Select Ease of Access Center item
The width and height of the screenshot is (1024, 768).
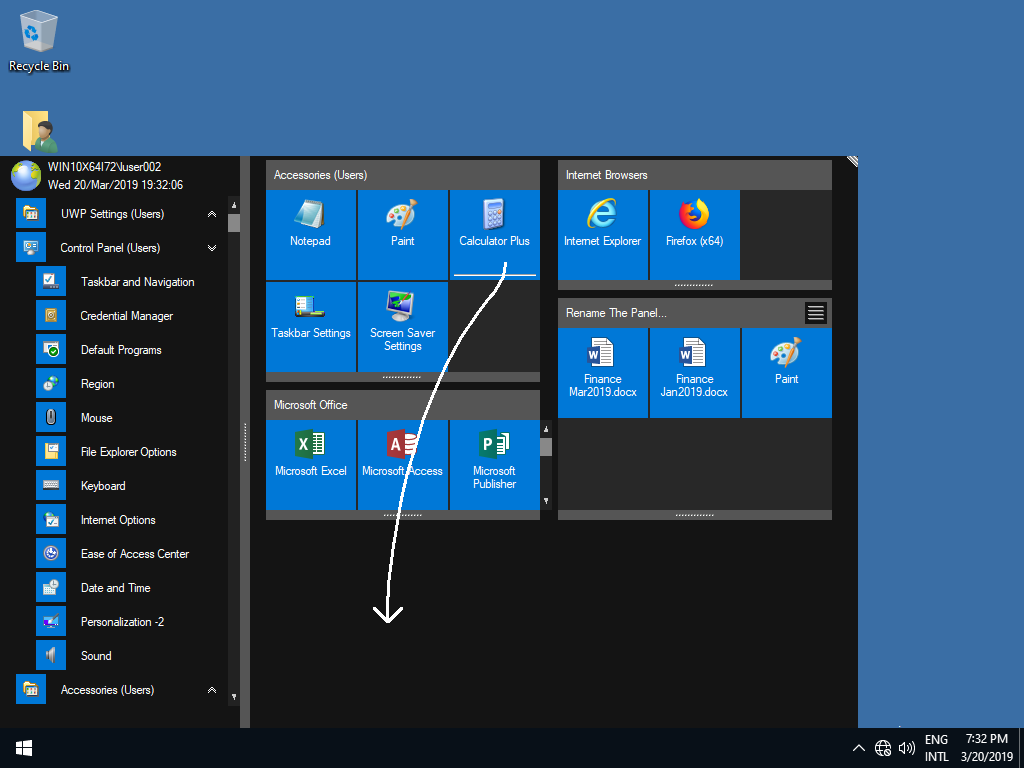tap(134, 554)
